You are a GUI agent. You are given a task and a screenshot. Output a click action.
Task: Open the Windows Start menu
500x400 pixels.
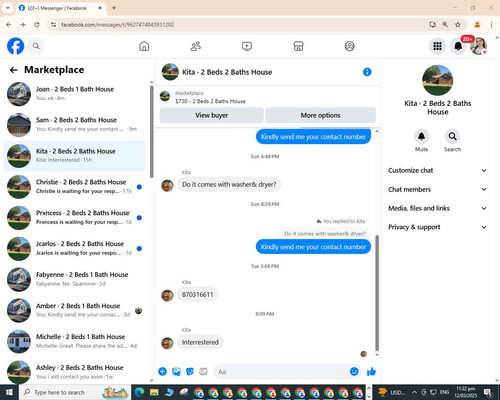pos(9,392)
